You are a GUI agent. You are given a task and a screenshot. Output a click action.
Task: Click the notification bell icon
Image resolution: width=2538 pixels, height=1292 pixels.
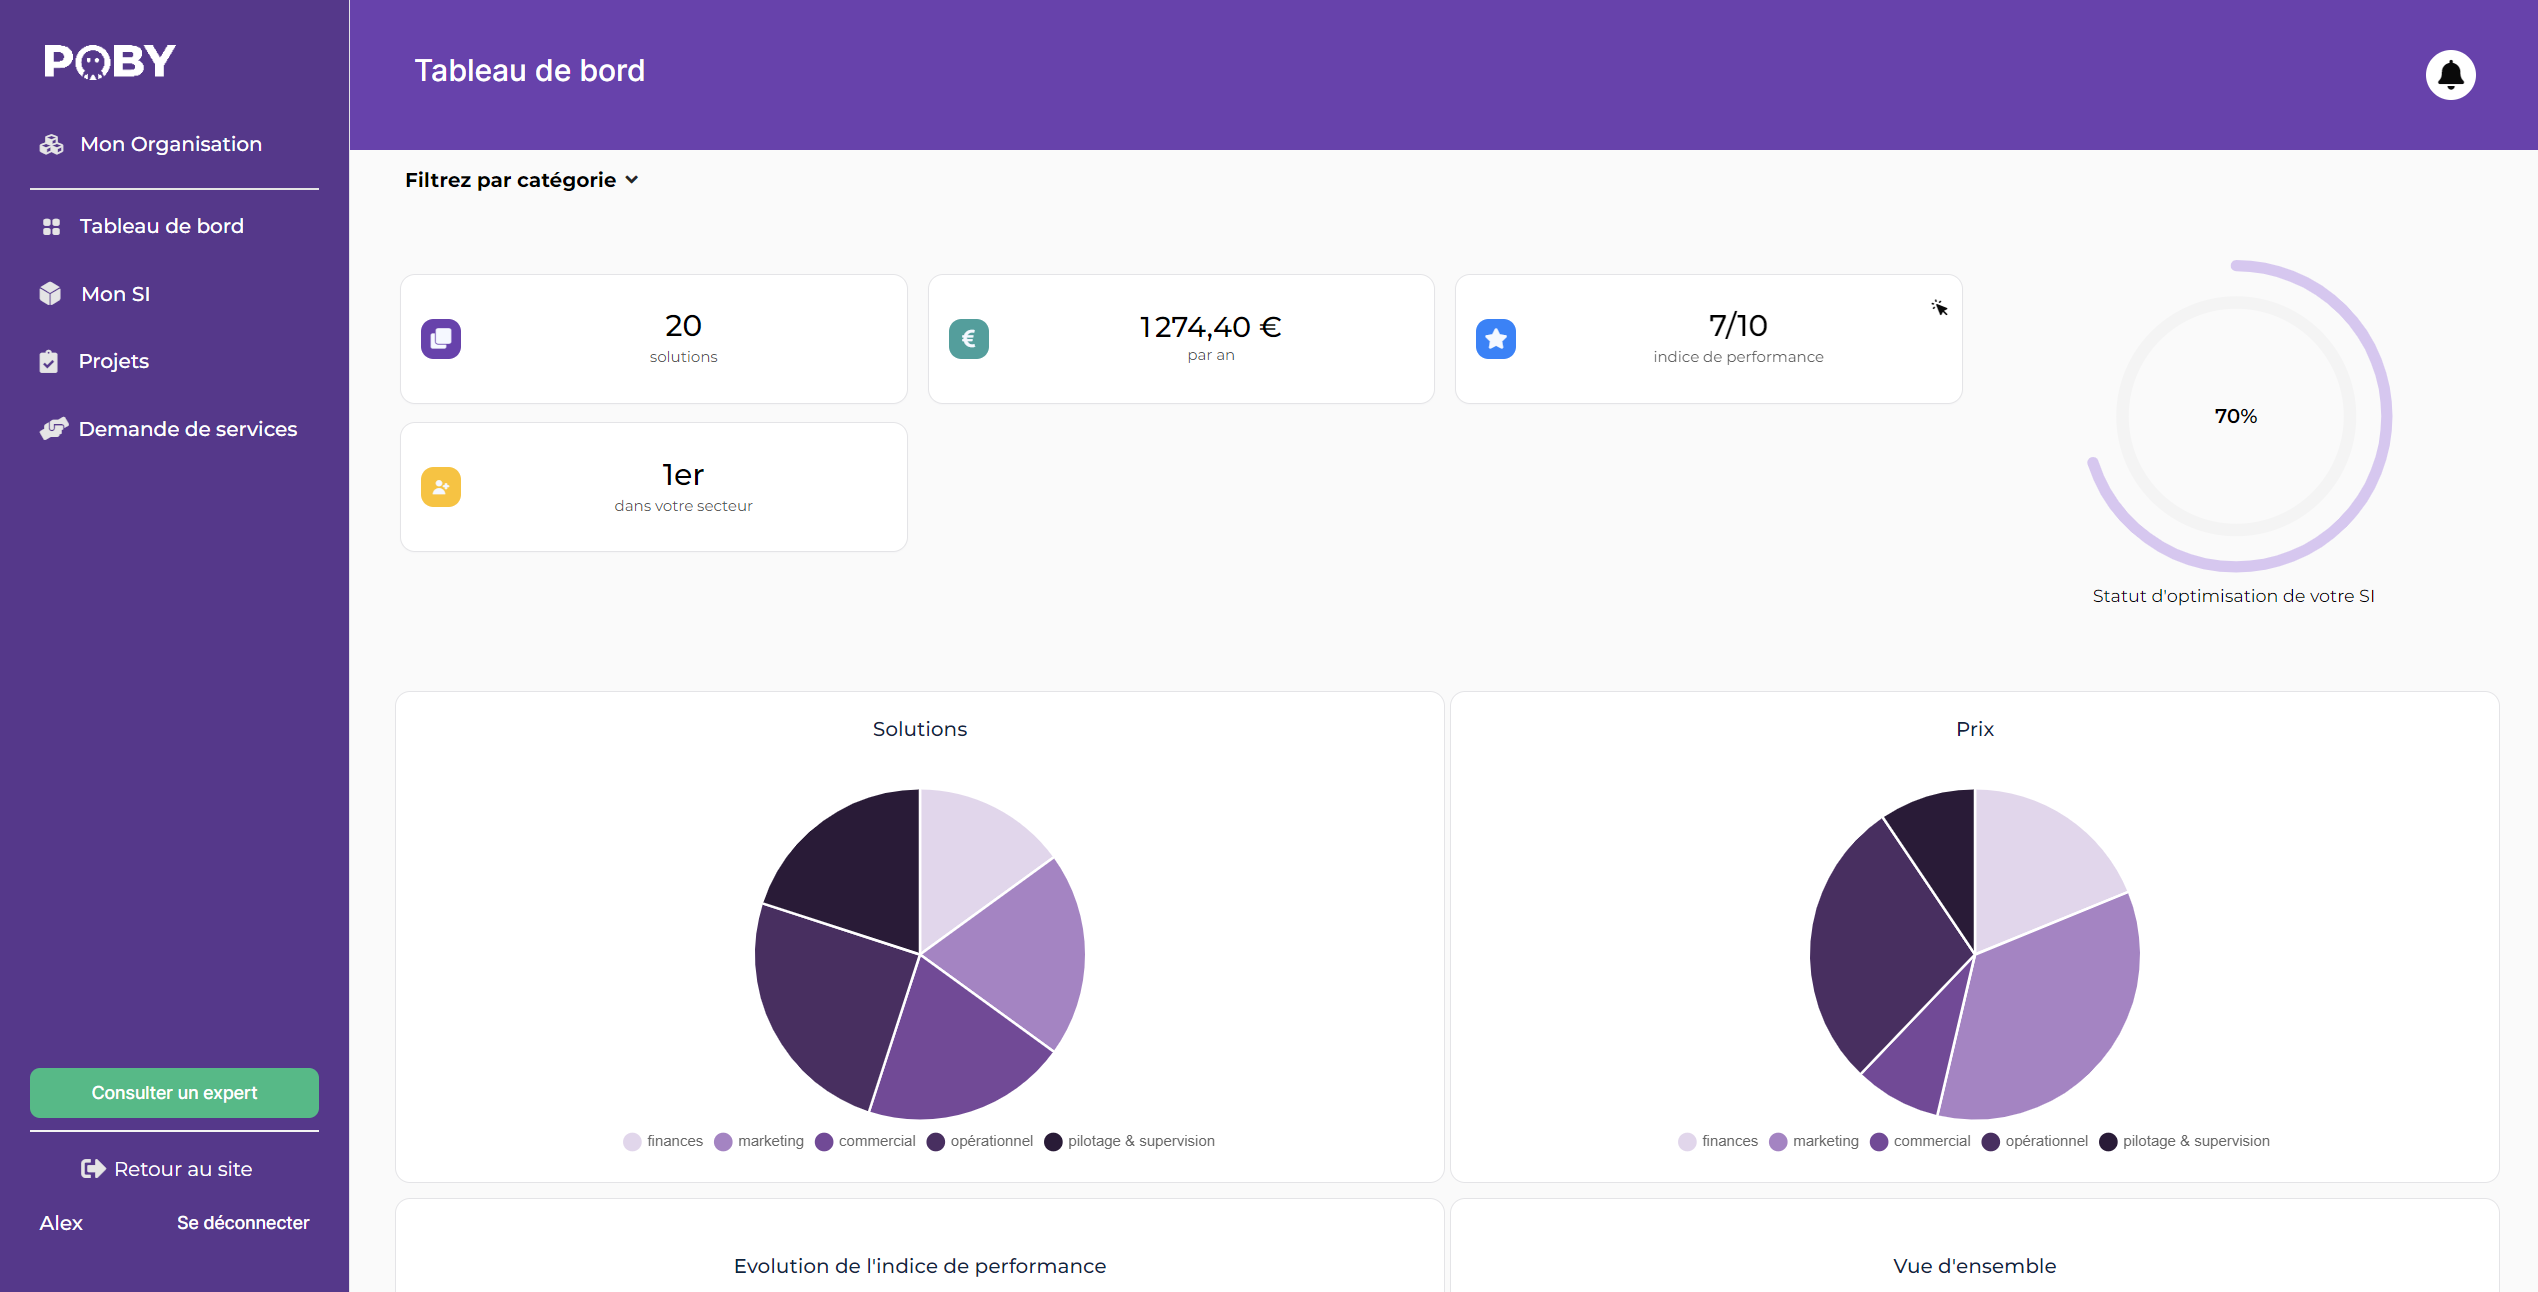[x=2449, y=75]
